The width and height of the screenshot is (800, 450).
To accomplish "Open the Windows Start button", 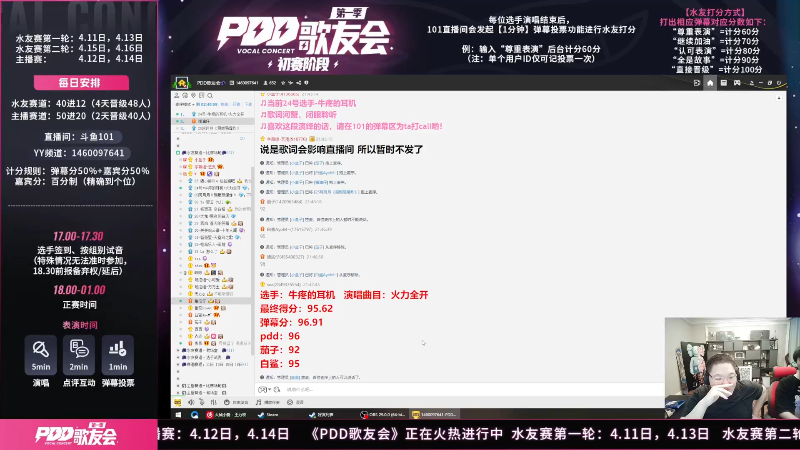I will coord(178,415).
